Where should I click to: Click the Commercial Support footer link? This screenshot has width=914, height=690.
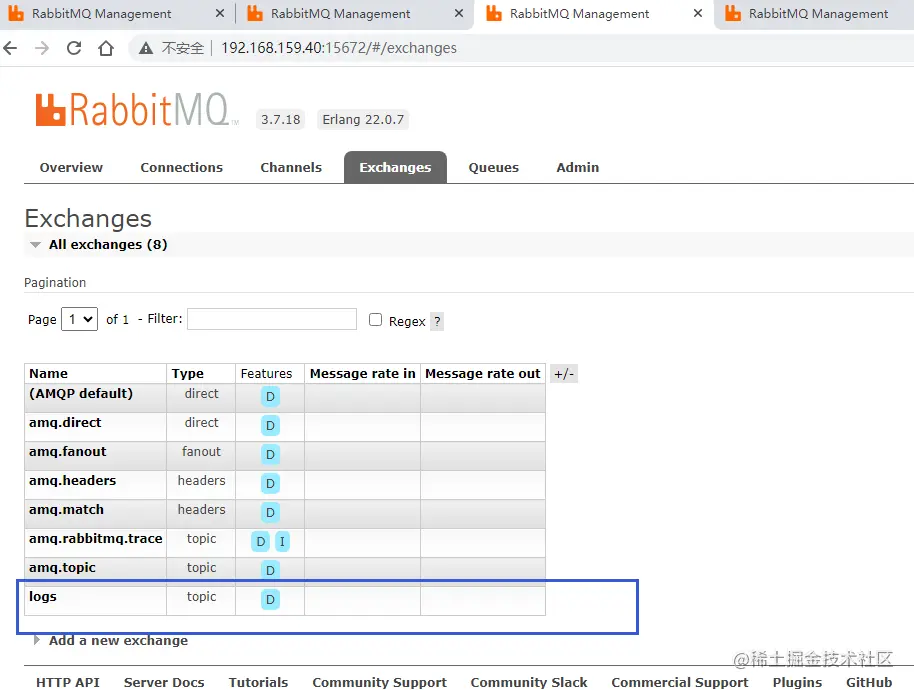tap(680, 682)
